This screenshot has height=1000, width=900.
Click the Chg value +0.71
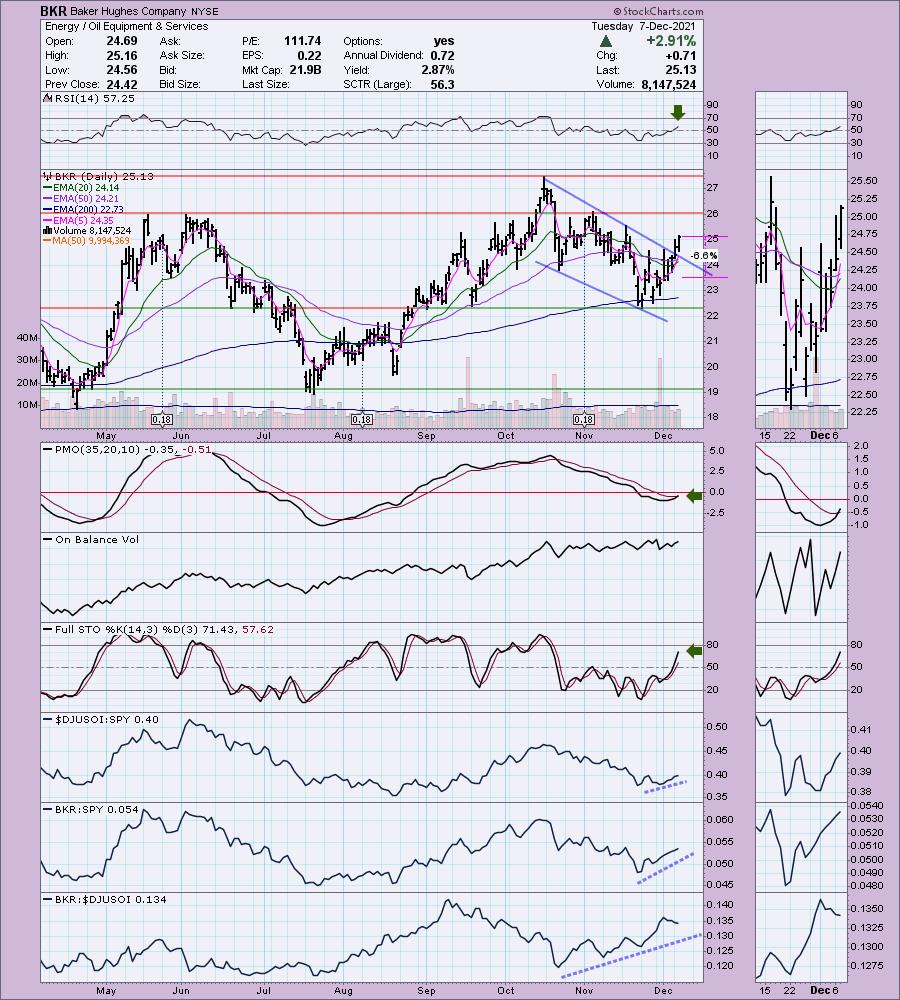682,55
